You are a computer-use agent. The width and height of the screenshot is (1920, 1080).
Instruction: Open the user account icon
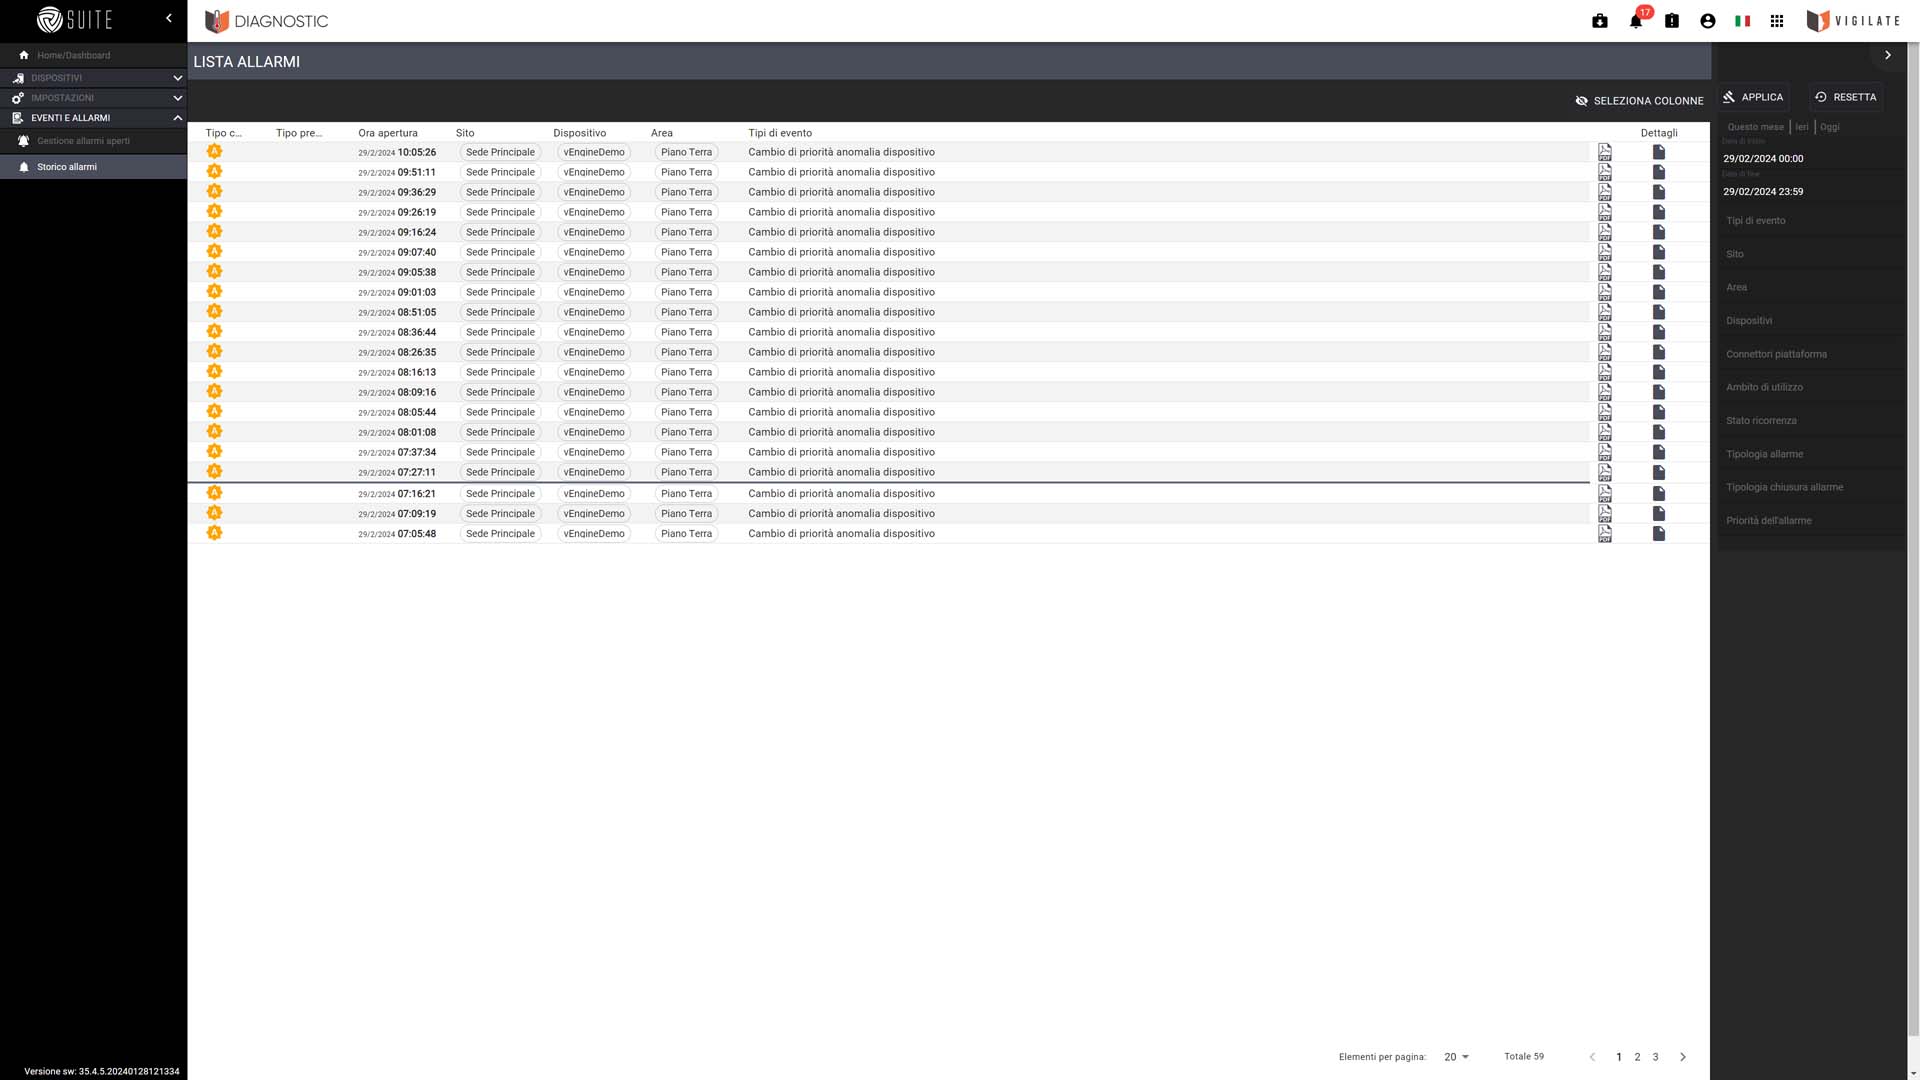[x=1708, y=21]
